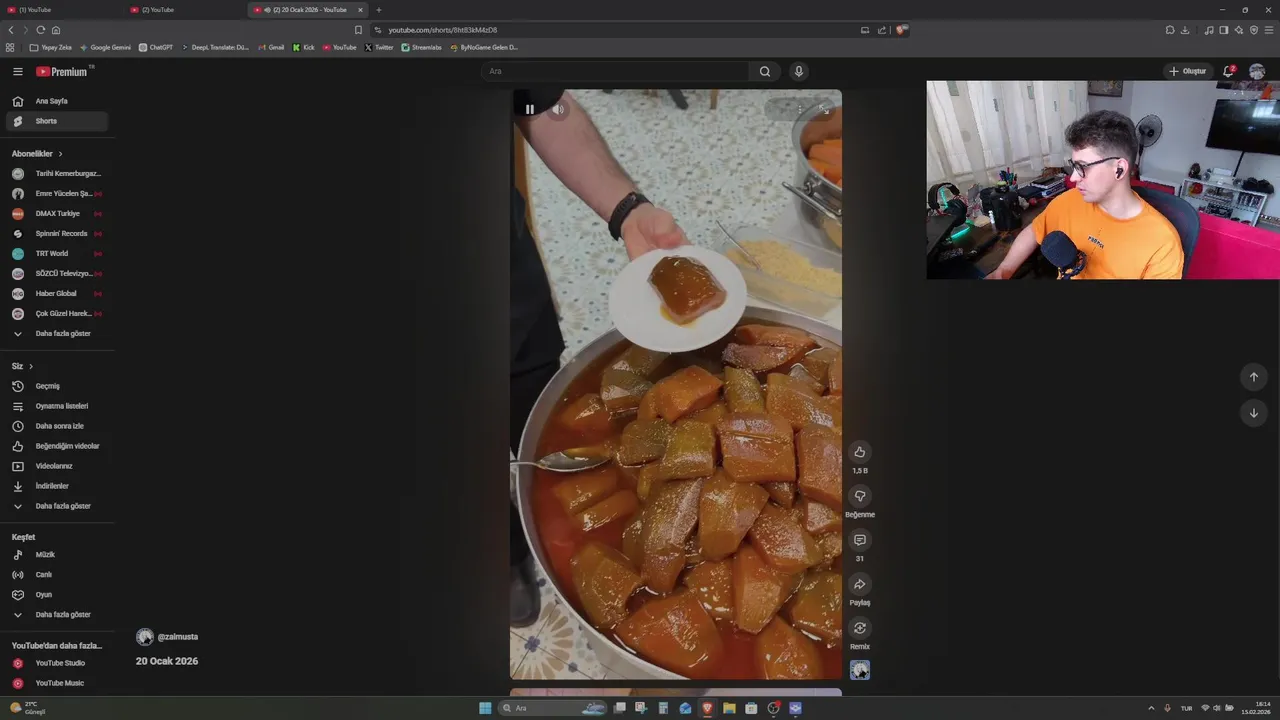Open the YouTube hamburger guide menu

(x=18, y=71)
